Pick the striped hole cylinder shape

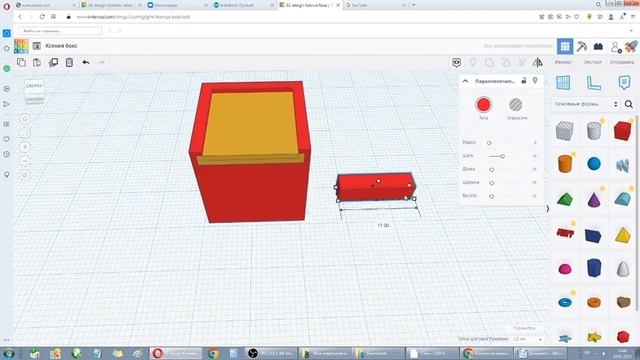pyautogui.click(x=594, y=131)
